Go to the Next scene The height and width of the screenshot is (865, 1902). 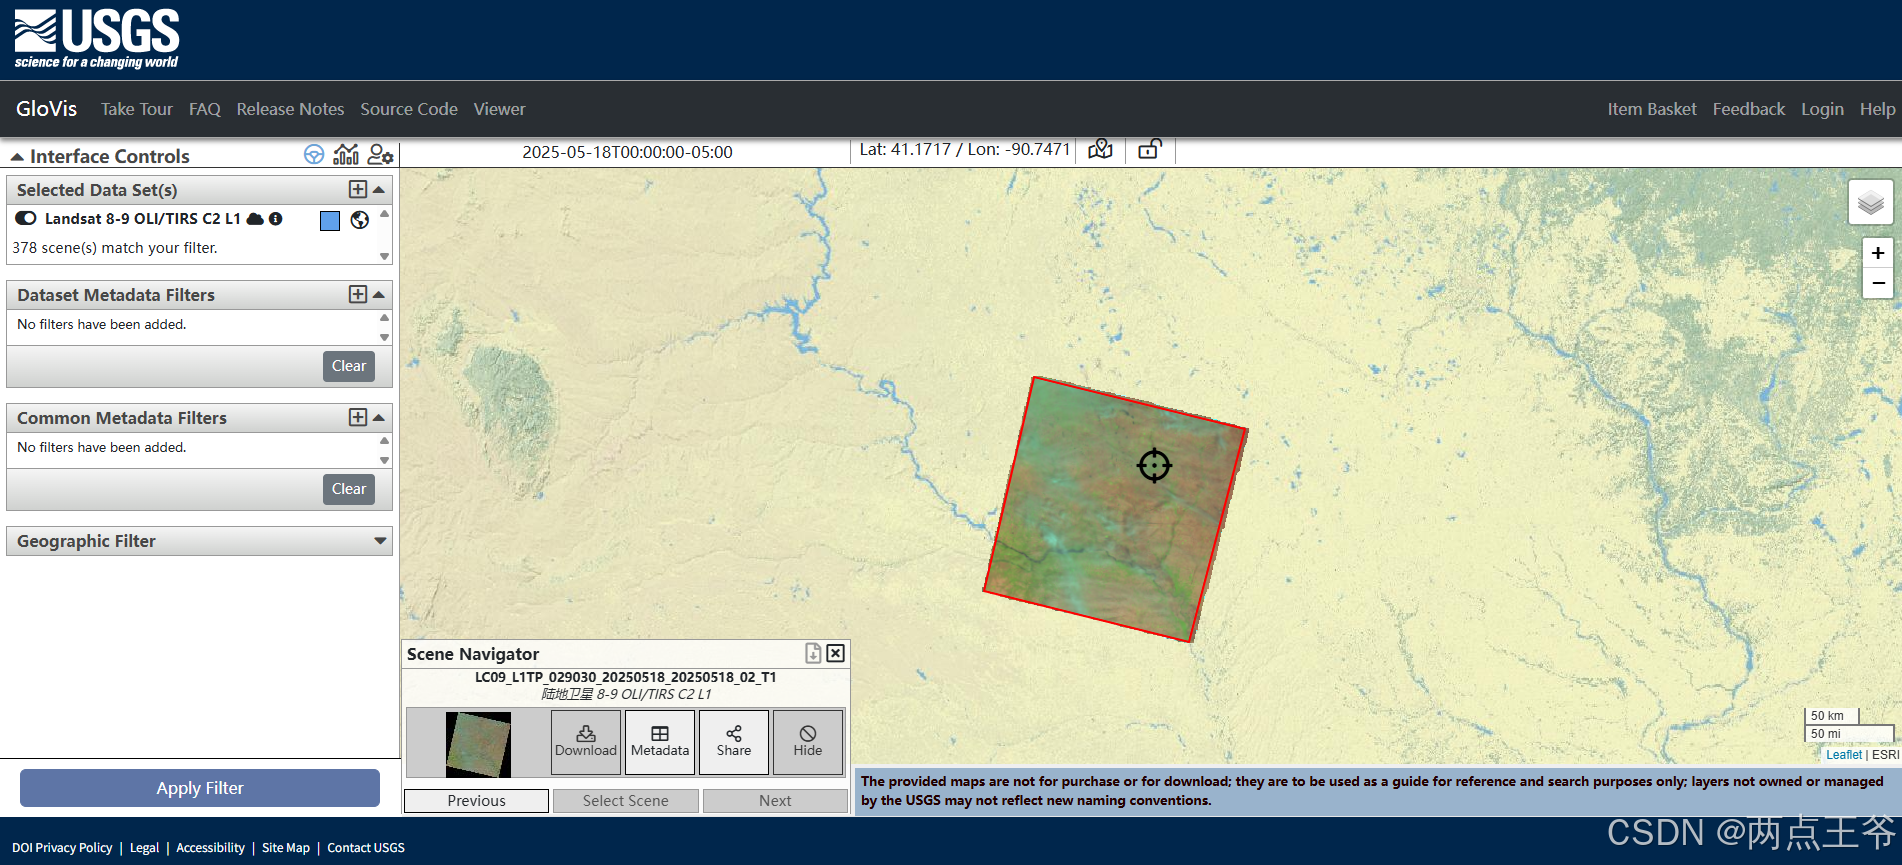[x=775, y=801]
